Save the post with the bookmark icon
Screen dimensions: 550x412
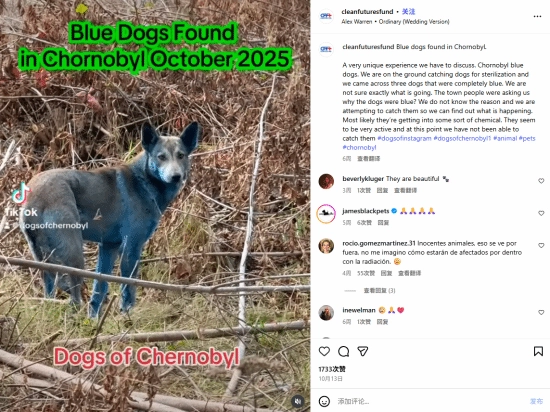pyautogui.click(x=538, y=351)
